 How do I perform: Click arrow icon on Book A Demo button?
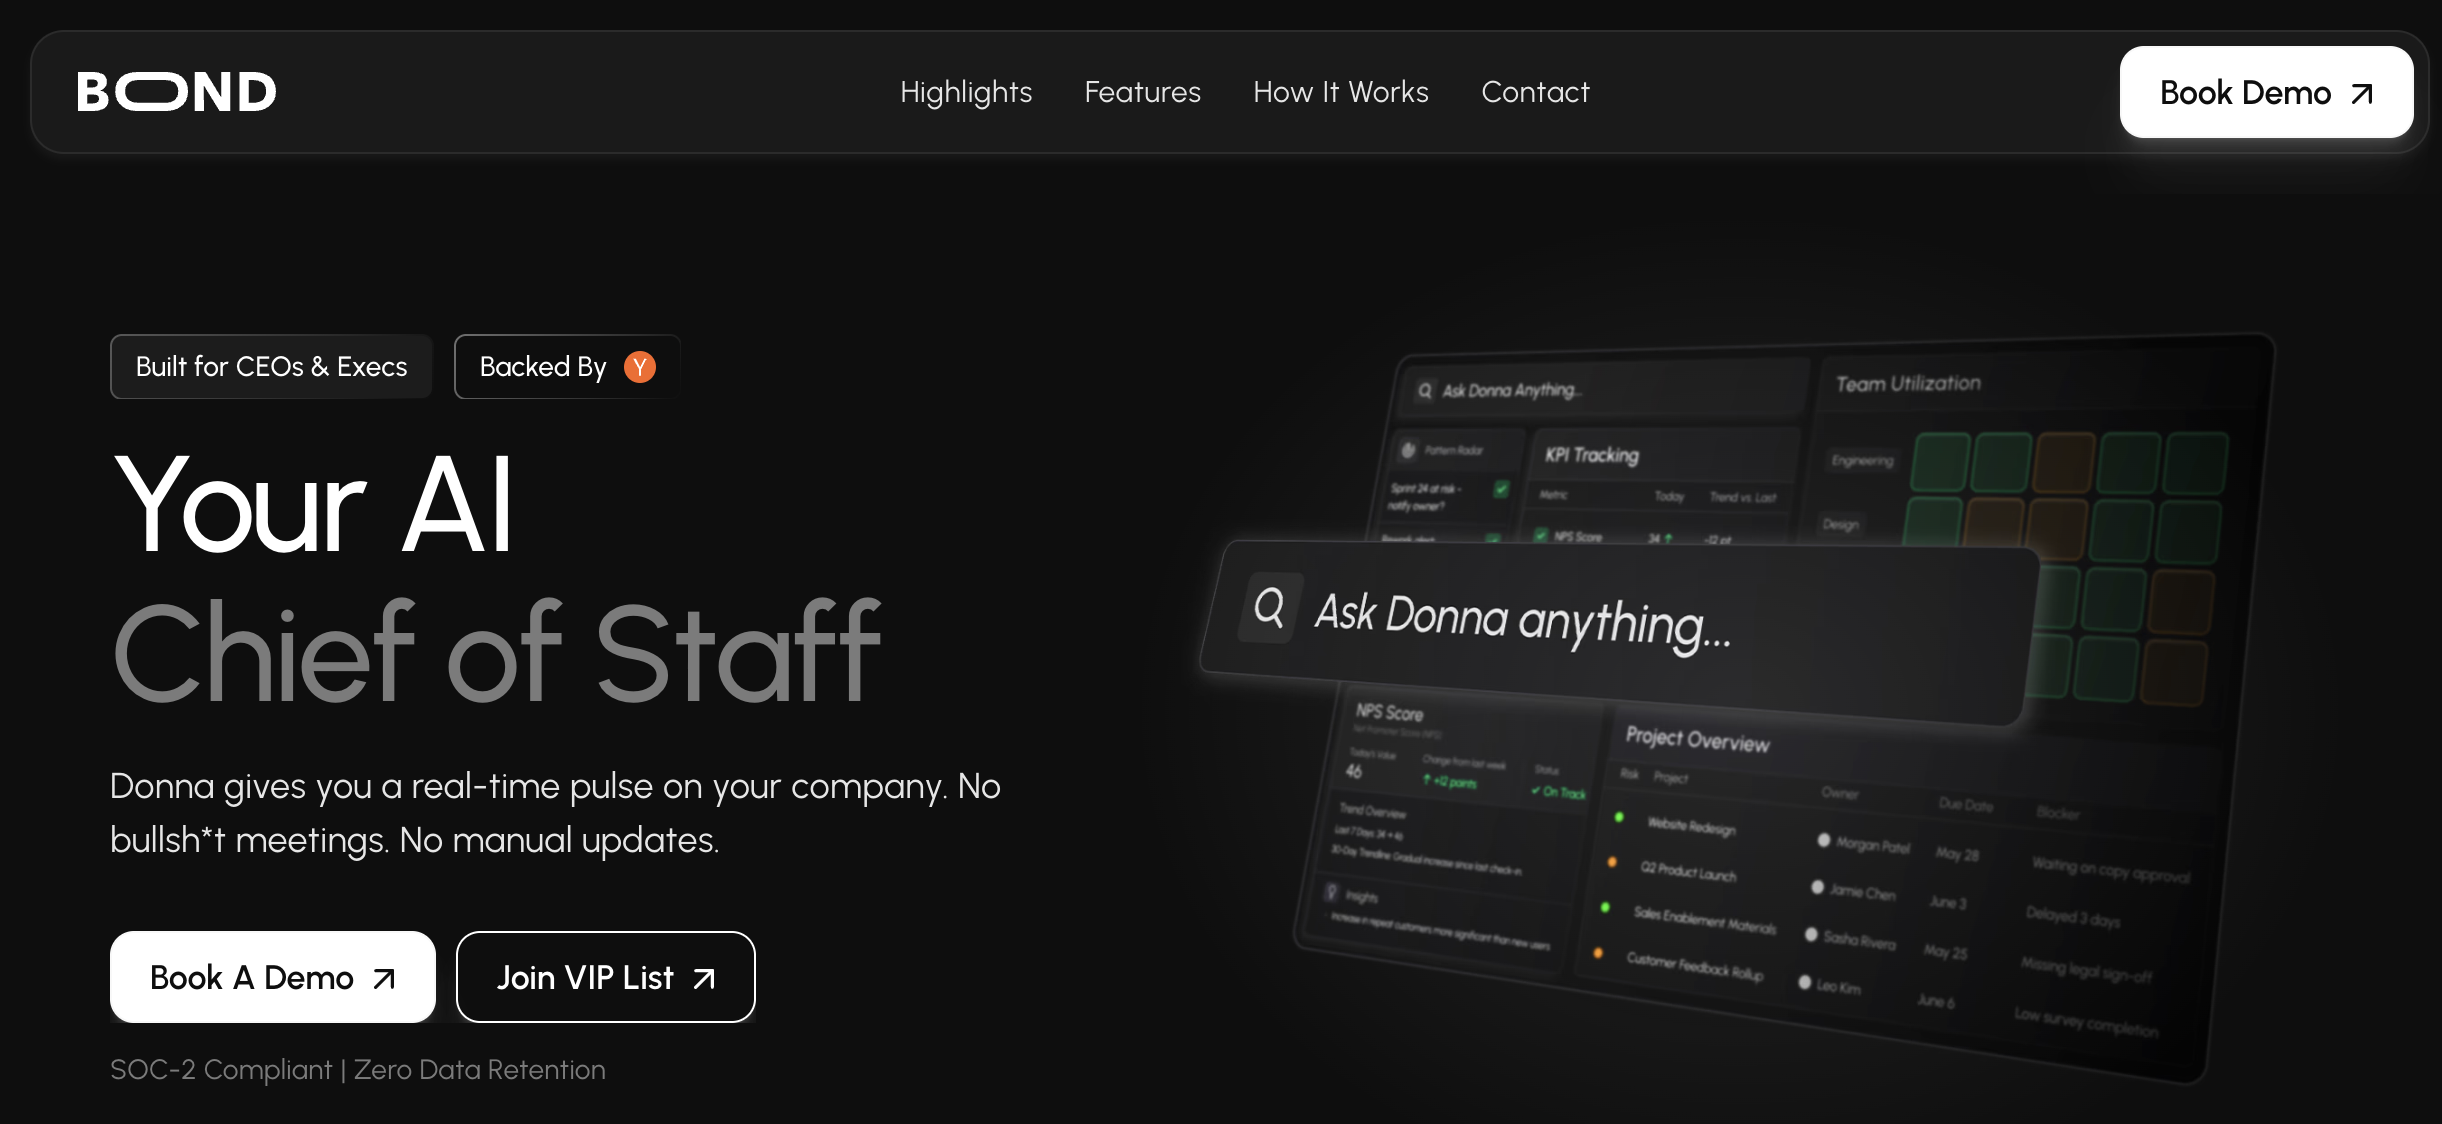click(x=384, y=978)
